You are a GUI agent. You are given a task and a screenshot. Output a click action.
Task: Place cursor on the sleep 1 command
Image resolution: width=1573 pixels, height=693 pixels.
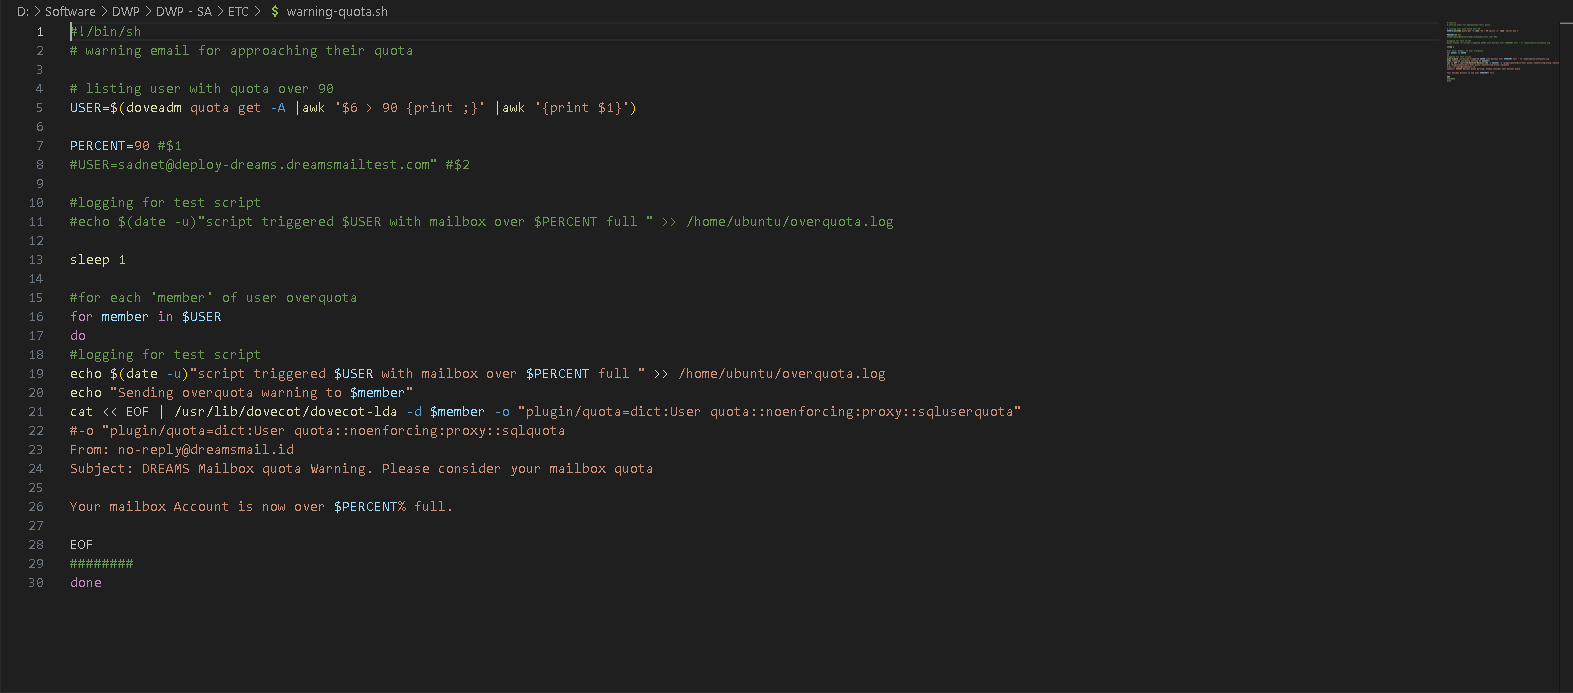[x=97, y=260]
